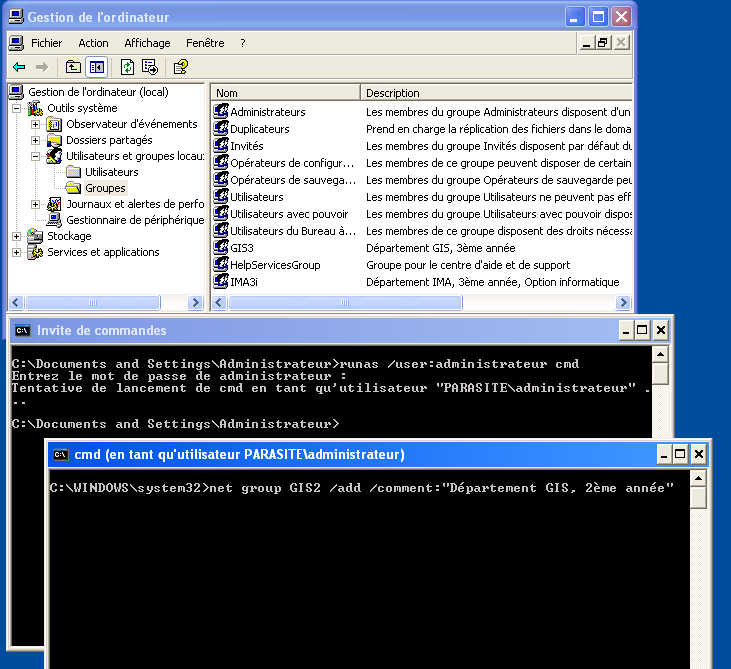This screenshot has width=731, height=669.
Task: Sort by the Nom column header
Action: click(286, 93)
